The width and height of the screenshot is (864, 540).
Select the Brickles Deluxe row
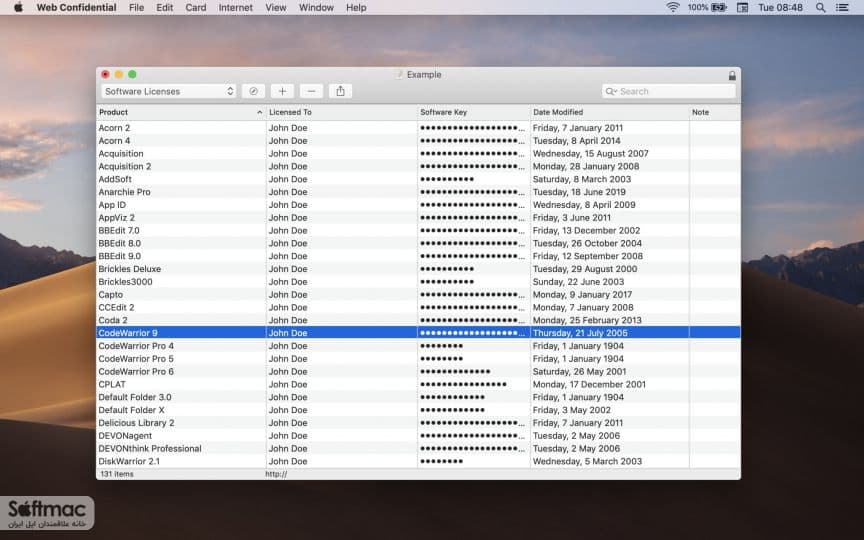tap(418, 269)
